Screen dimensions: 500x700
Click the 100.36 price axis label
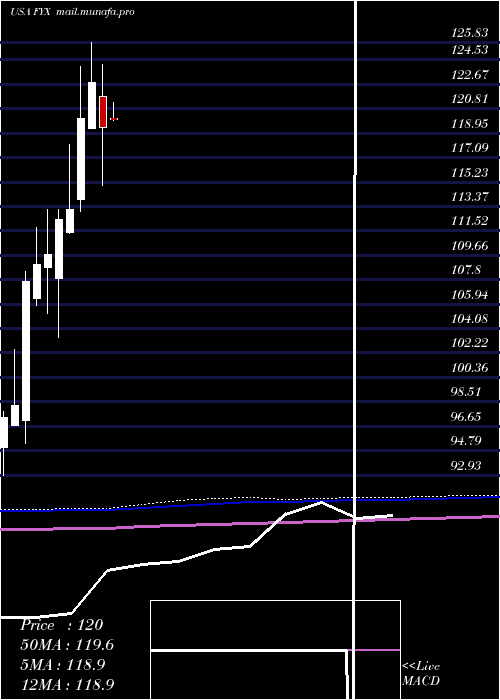tap(469, 367)
